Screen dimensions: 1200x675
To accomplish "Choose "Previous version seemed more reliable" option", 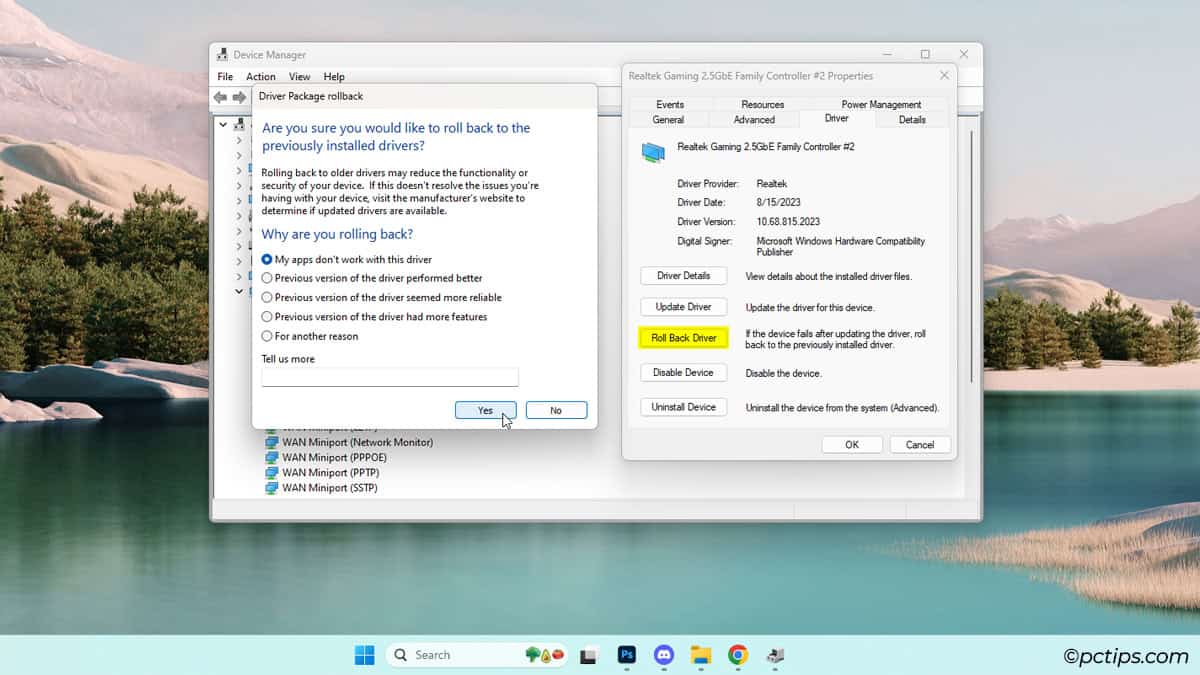I will coord(381,297).
